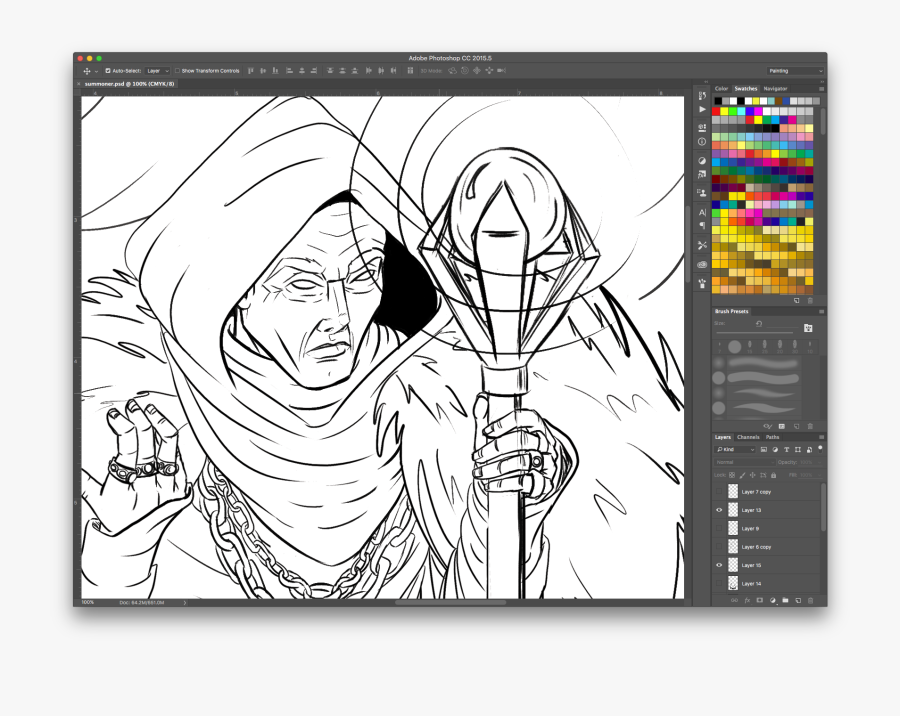Click the Adjustment Layer icon in Layers panel
Screen dimensions: 900x716
pos(772,600)
